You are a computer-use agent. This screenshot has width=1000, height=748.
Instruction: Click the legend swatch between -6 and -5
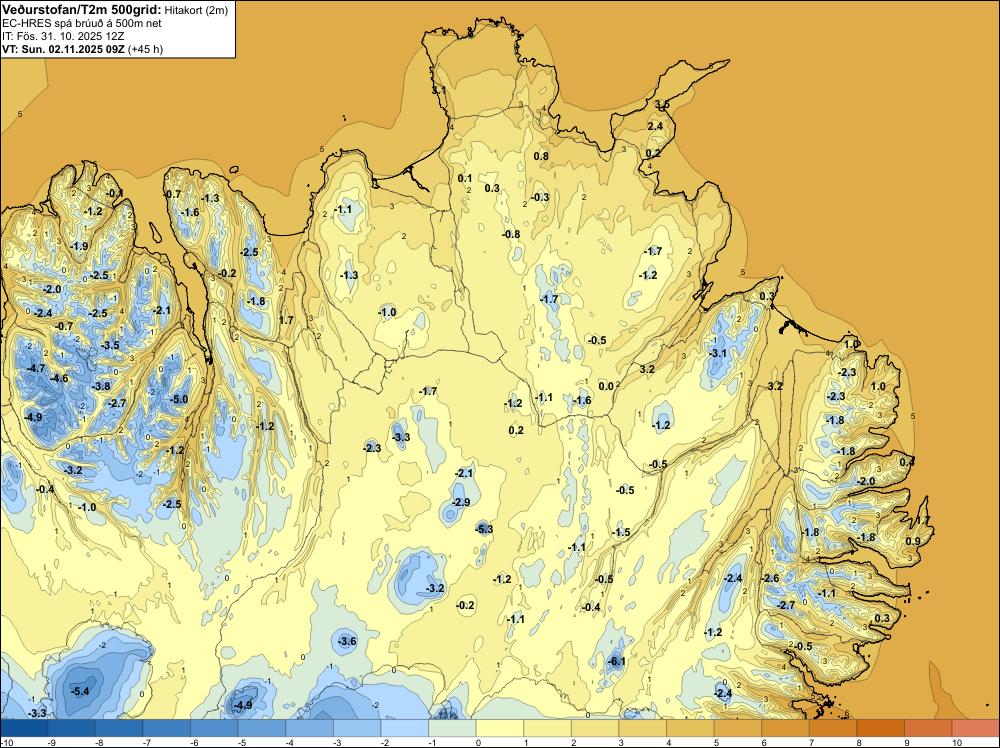pyautogui.click(x=214, y=728)
